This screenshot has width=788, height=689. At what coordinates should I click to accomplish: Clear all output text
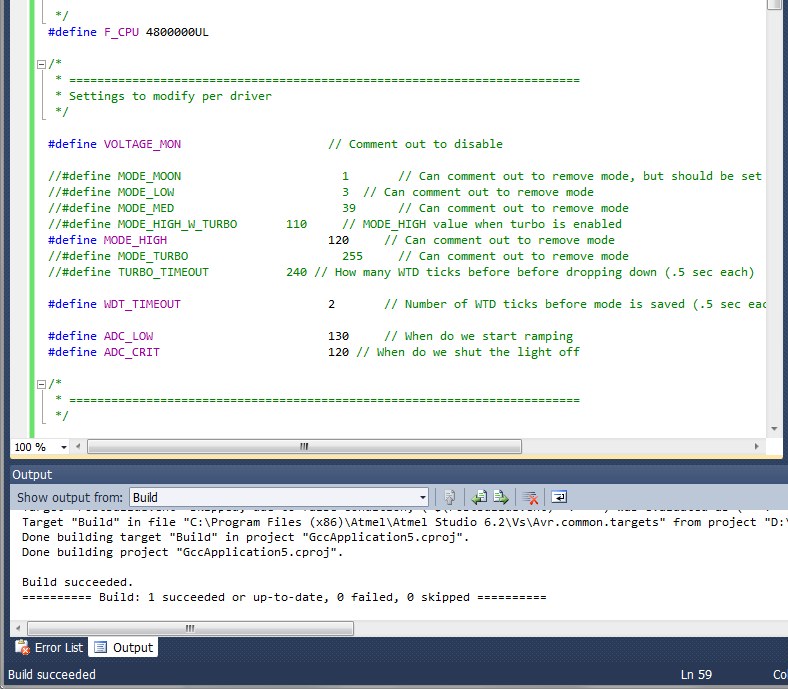pos(530,498)
